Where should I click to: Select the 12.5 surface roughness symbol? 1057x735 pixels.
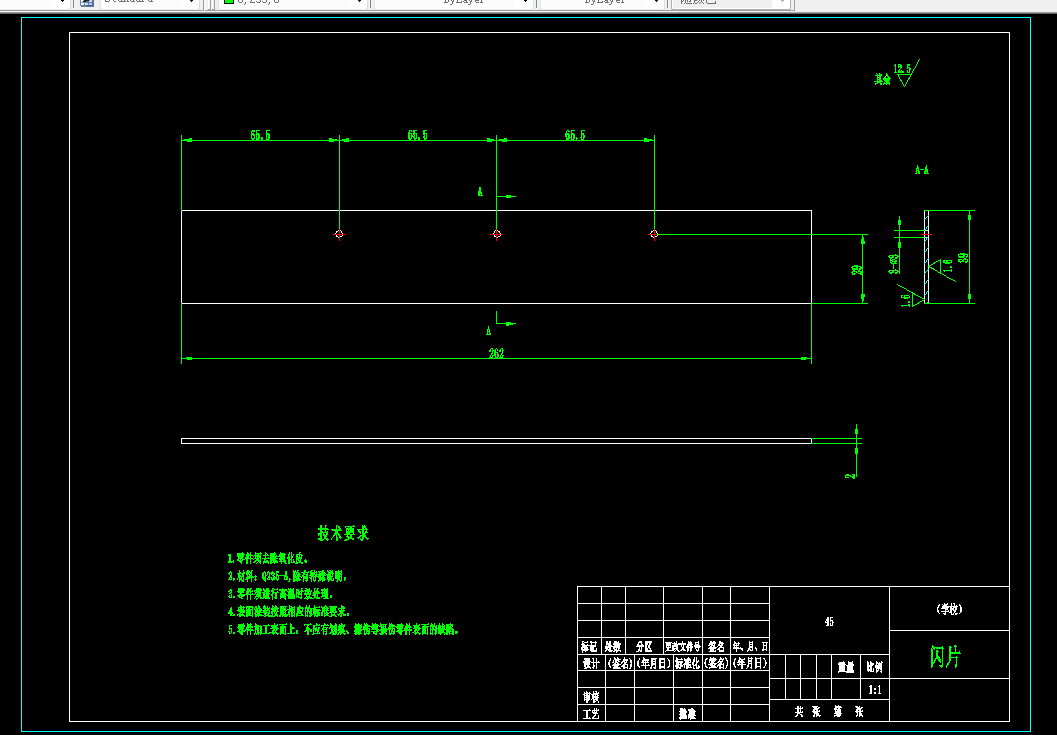coord(906,73)
